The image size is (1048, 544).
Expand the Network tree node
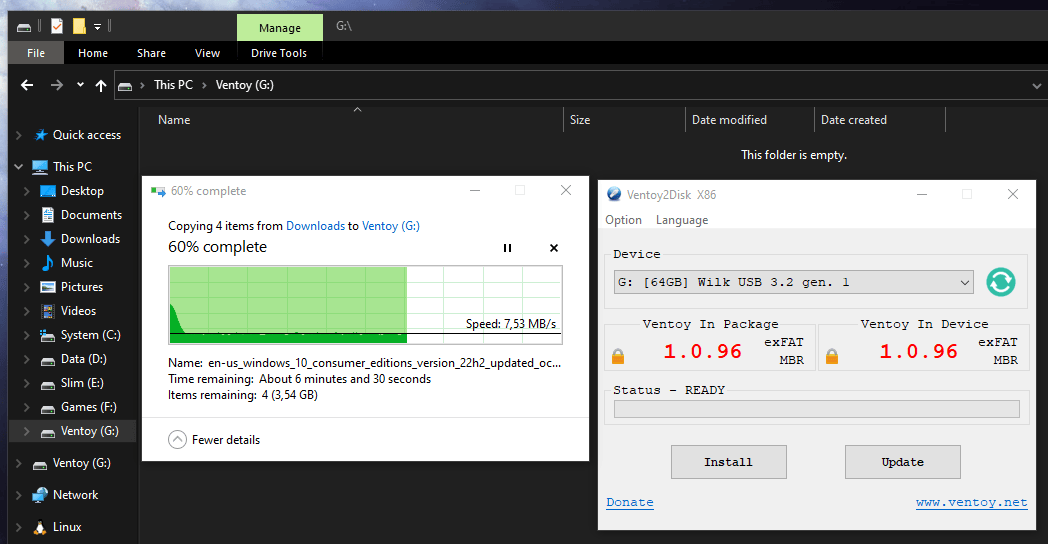[19, 495]
